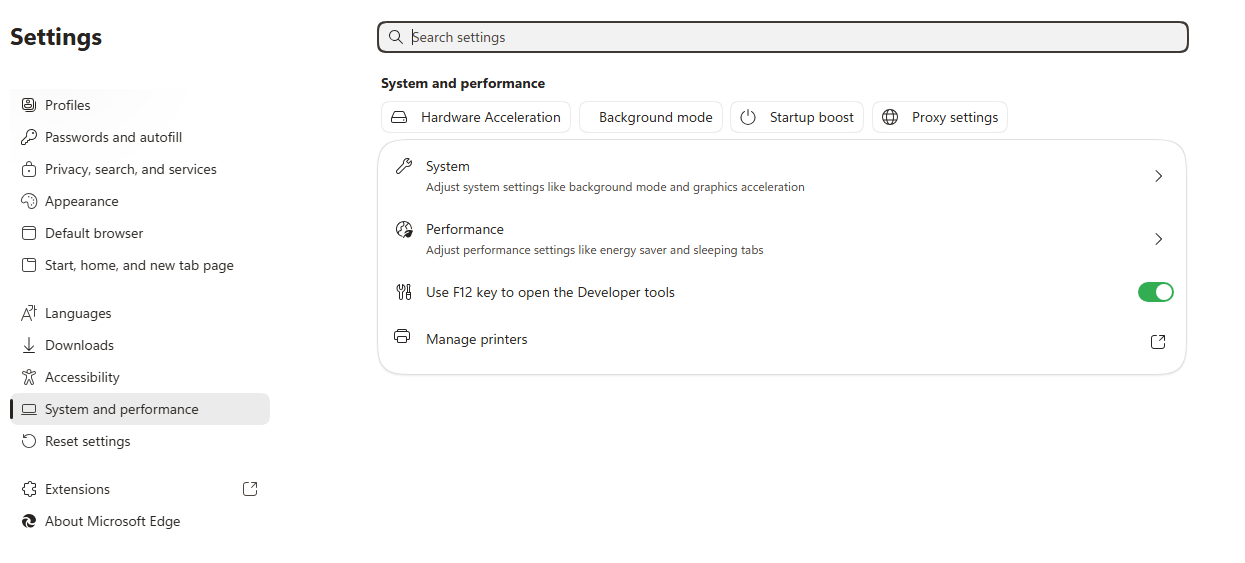Screen dimensions: 1245x563
Task: Open the System settings row
Action: pos(782,176)
